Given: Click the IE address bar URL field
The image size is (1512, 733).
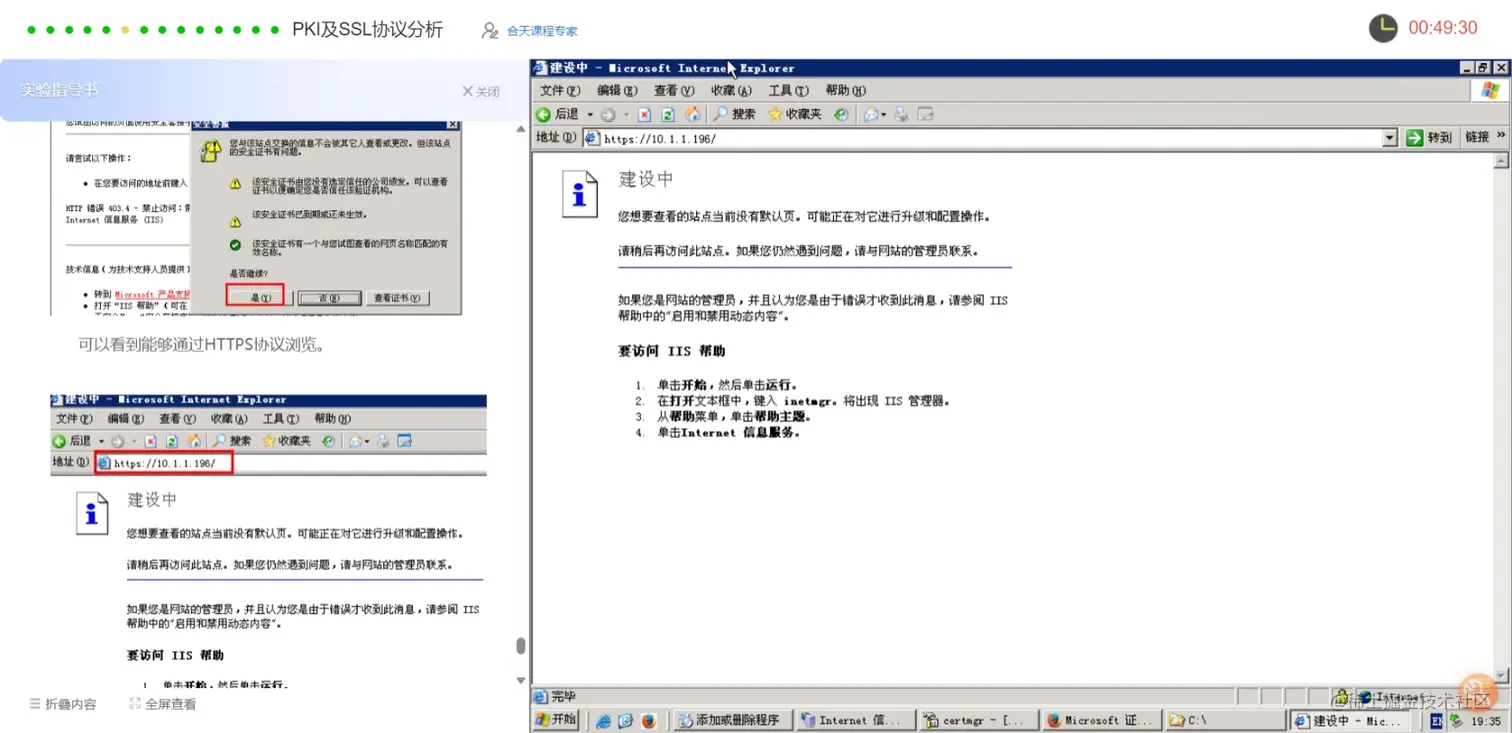Looking at the screenshot, I should pos(990,138).
